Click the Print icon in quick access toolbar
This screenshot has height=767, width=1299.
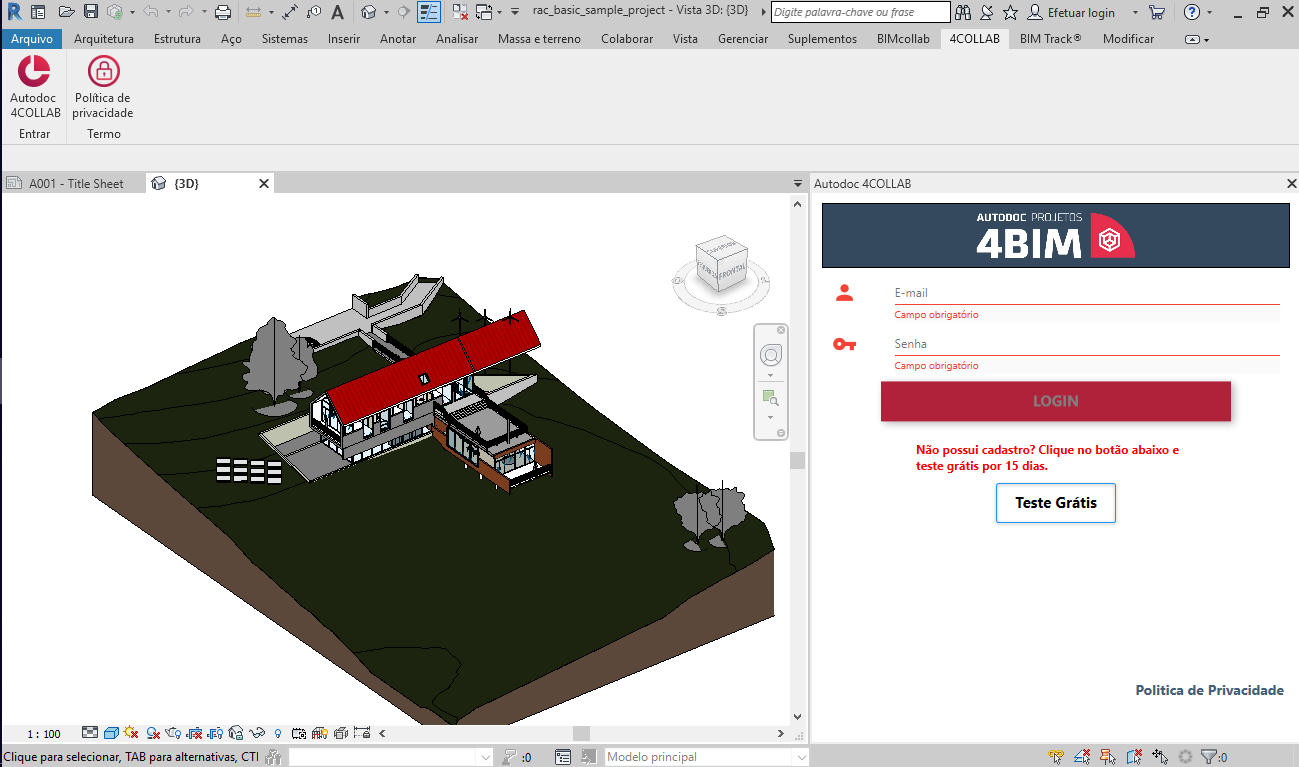(222, 12)
